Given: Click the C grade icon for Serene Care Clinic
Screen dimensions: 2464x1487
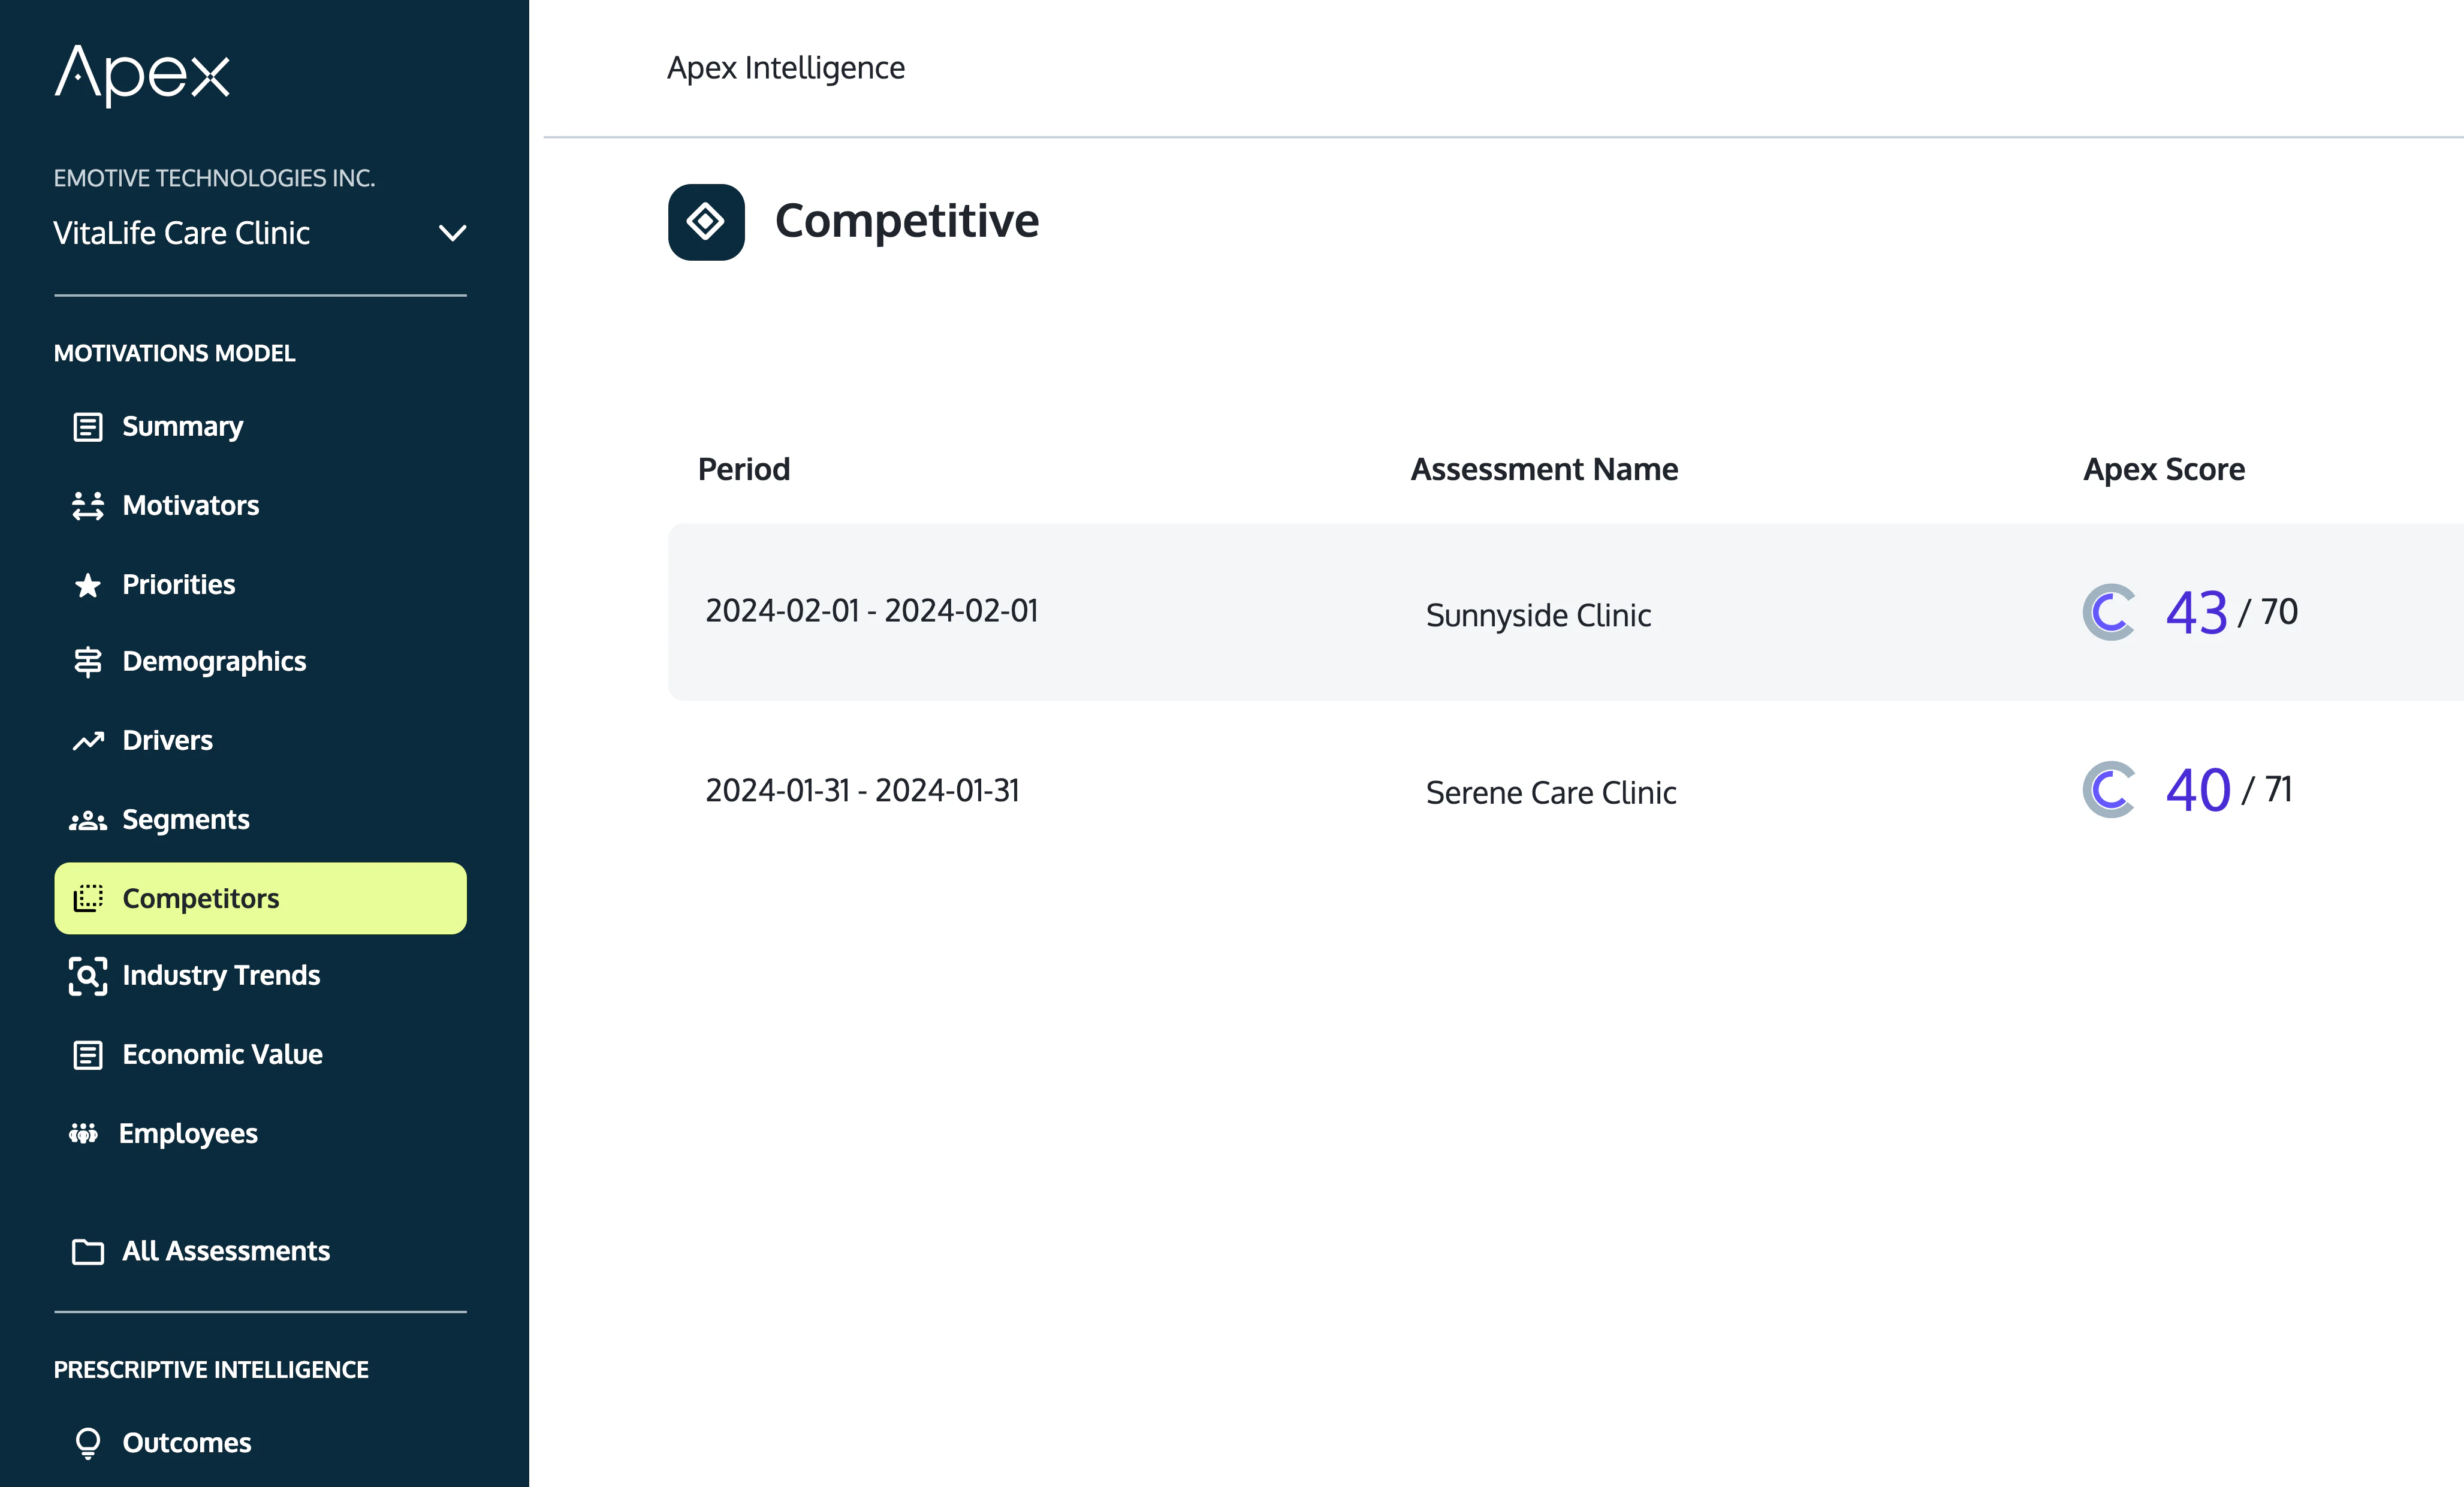Looking at the screenshot, I should (2110, 790).
